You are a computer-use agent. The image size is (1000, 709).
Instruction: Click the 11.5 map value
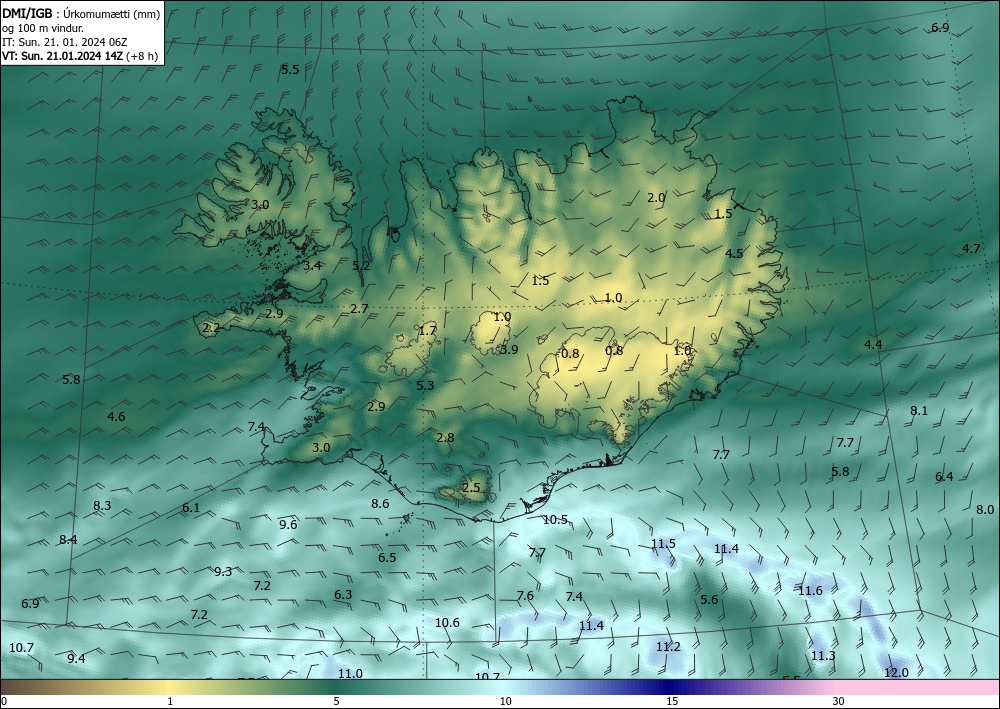[x=663, y=544]
